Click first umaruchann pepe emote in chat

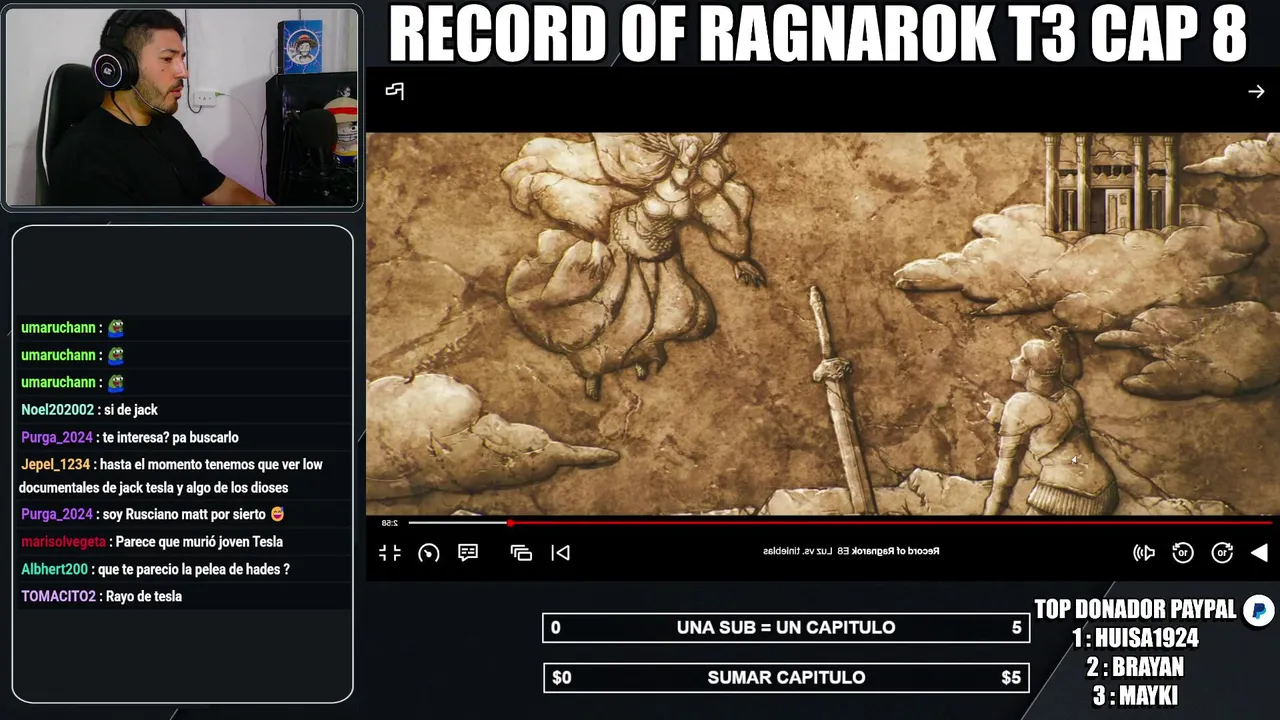(115, 328)
